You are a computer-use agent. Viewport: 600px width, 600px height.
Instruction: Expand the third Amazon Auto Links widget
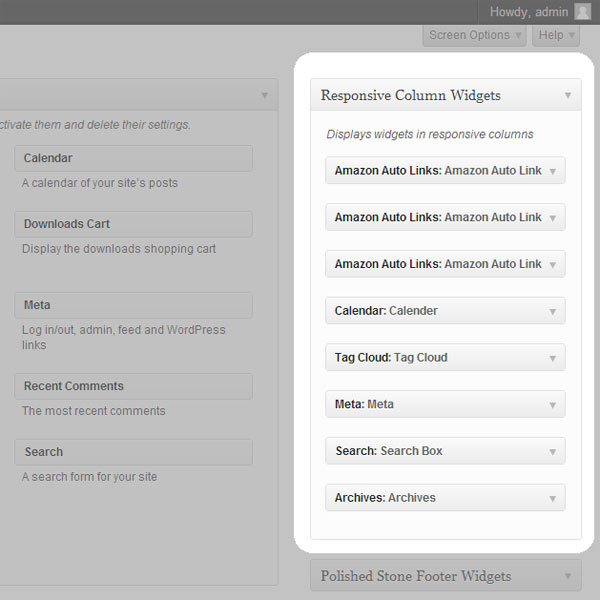[552, 265]
